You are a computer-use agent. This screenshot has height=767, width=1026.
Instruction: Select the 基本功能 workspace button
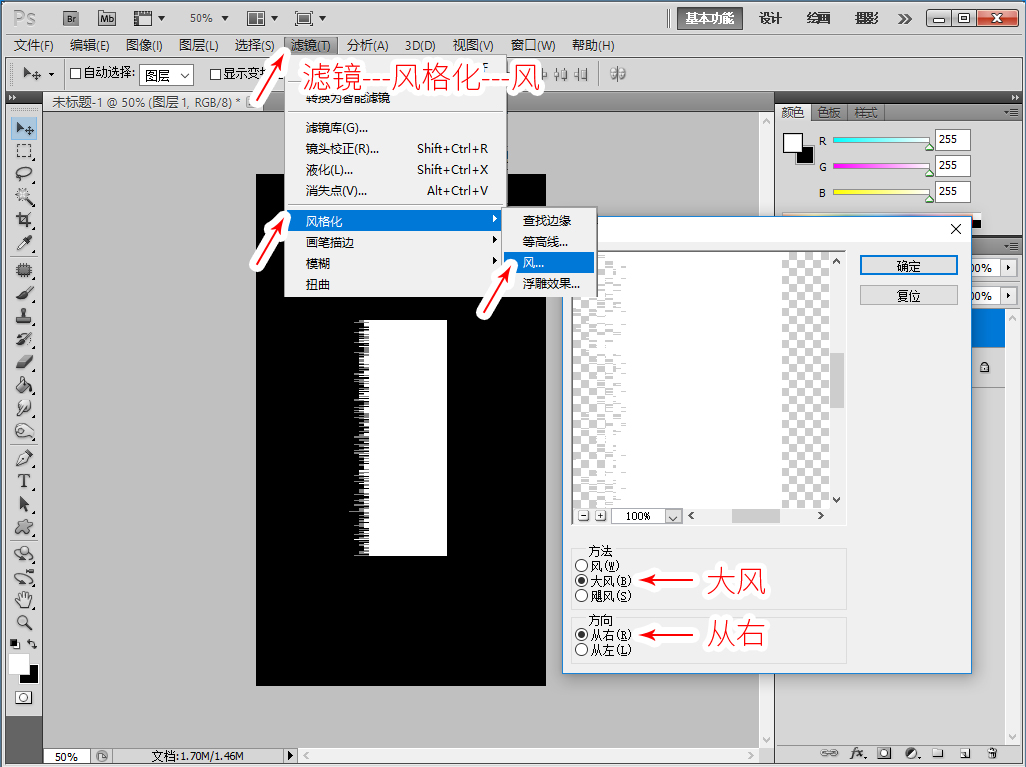(709, 18)
